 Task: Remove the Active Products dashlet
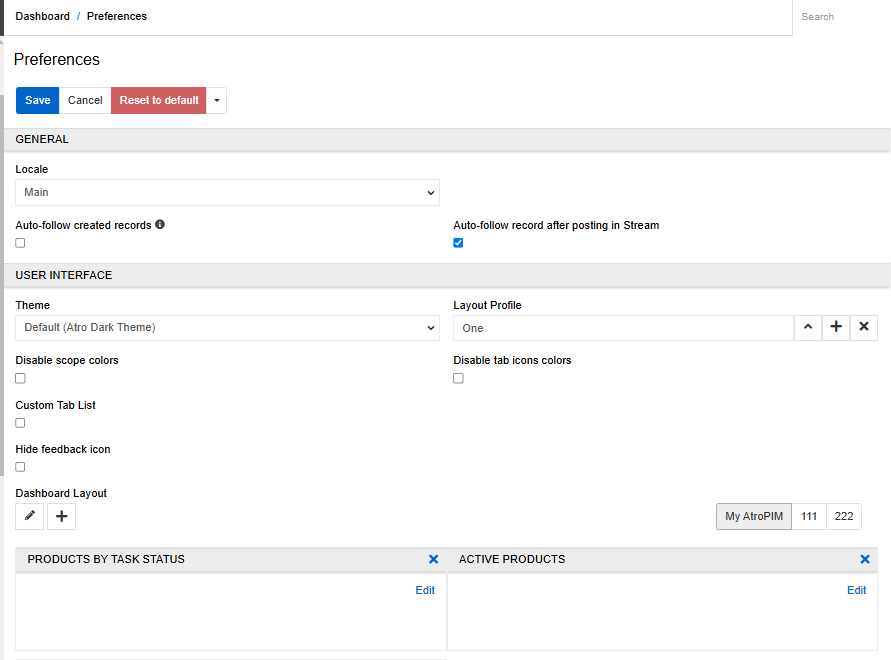coord(865,559)
